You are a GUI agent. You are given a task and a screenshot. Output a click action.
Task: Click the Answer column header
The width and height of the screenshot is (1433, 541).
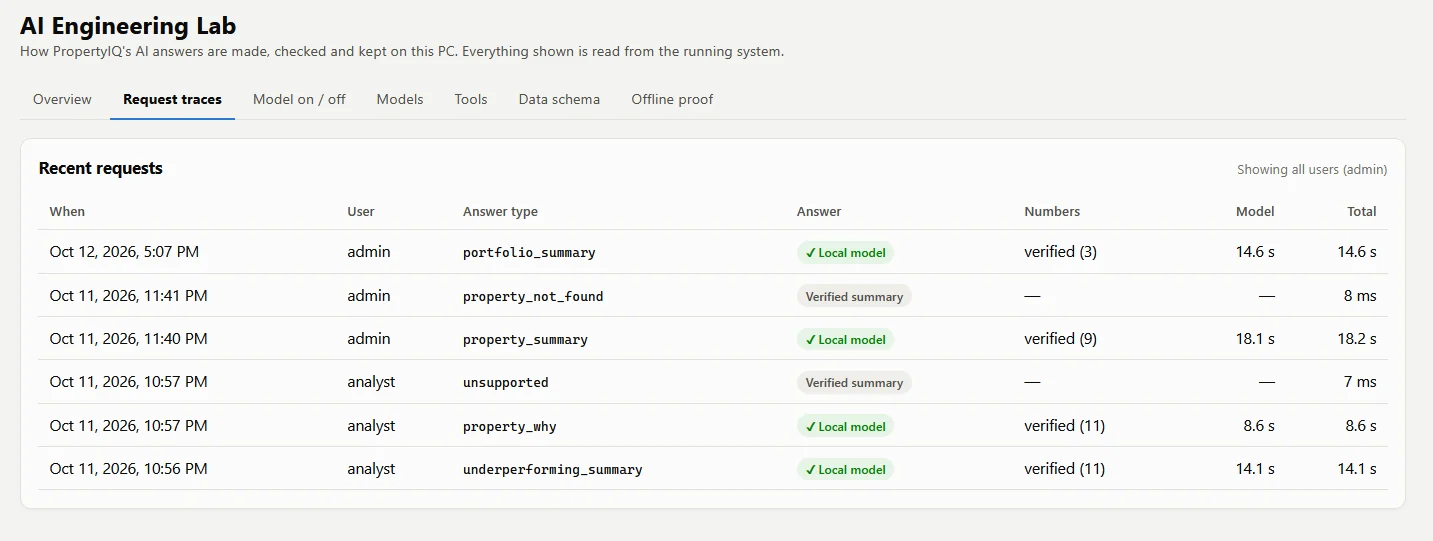point(819,211)
